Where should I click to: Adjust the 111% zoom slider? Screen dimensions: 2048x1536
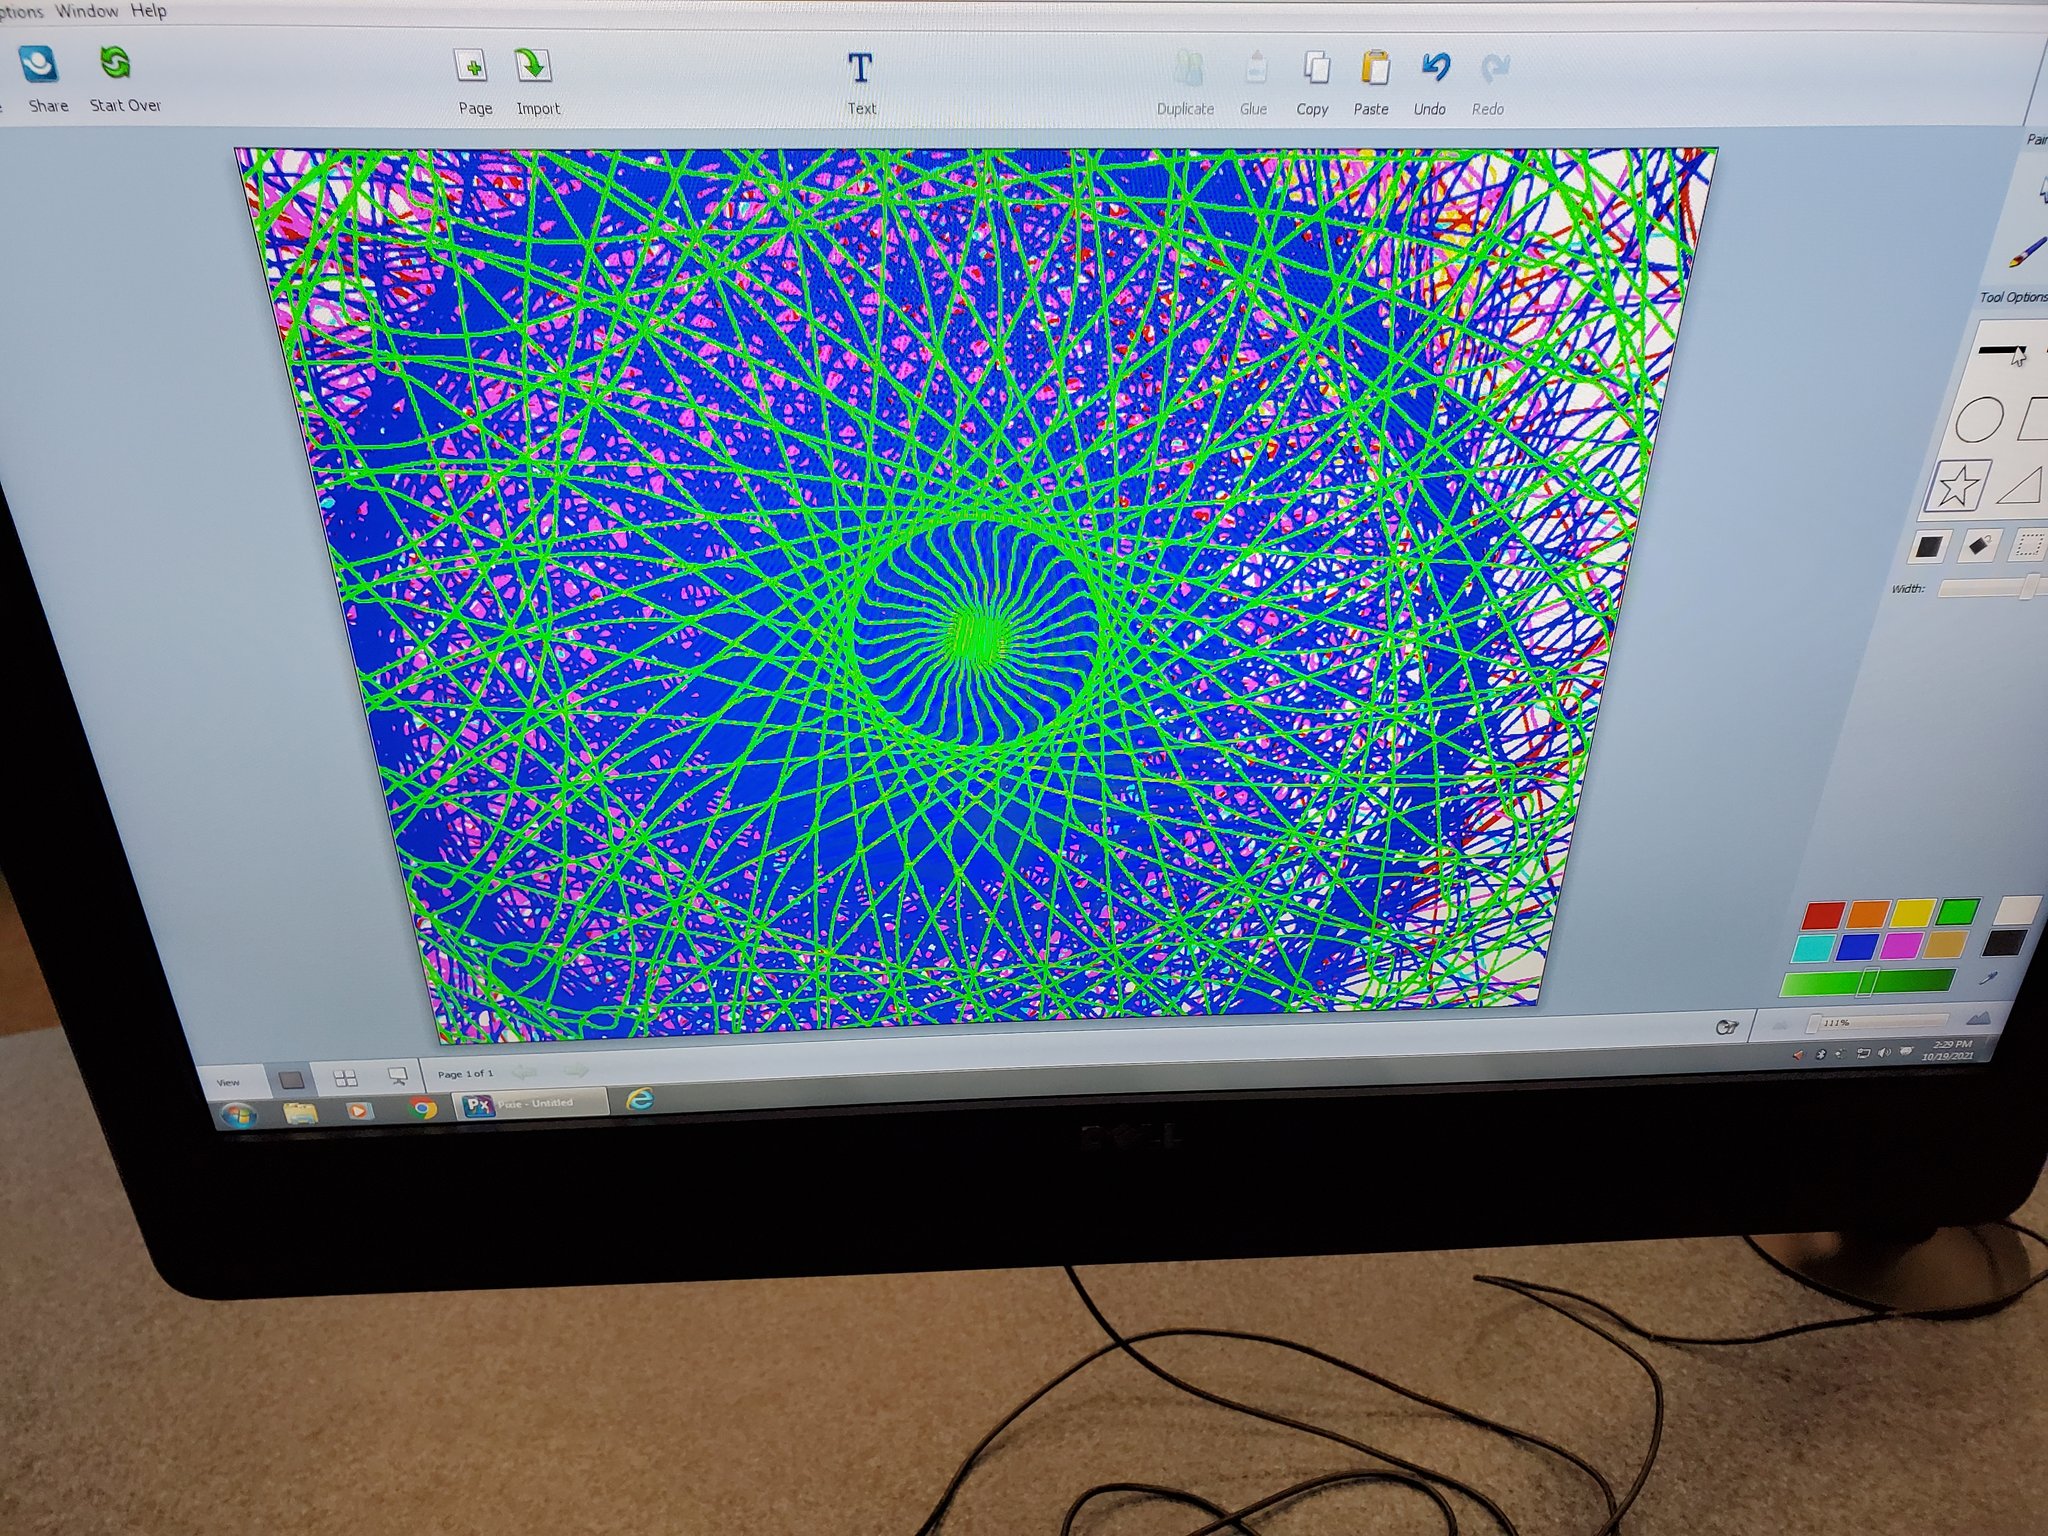coord(1878,1022)
